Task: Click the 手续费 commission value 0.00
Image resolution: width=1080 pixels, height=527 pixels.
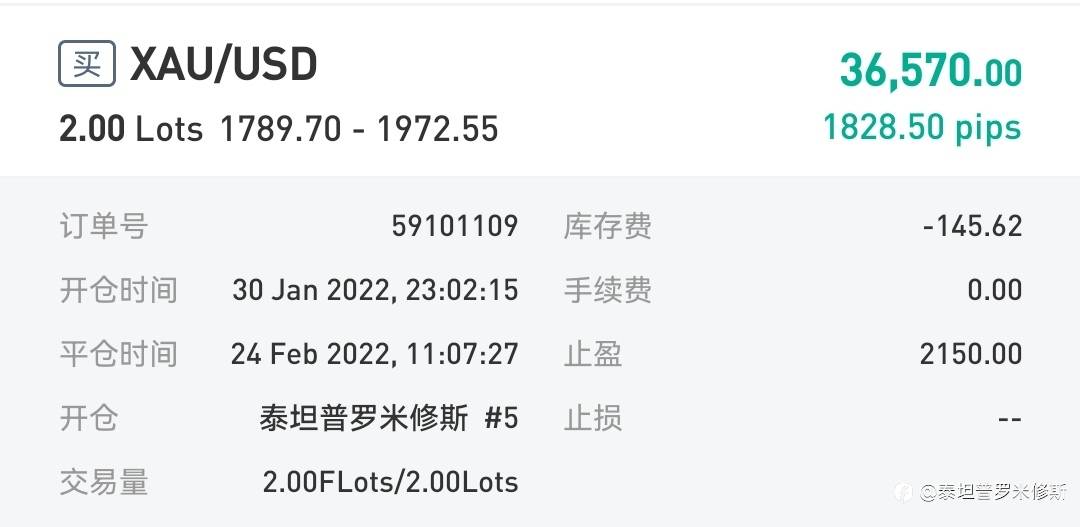Action: point(995,290)
